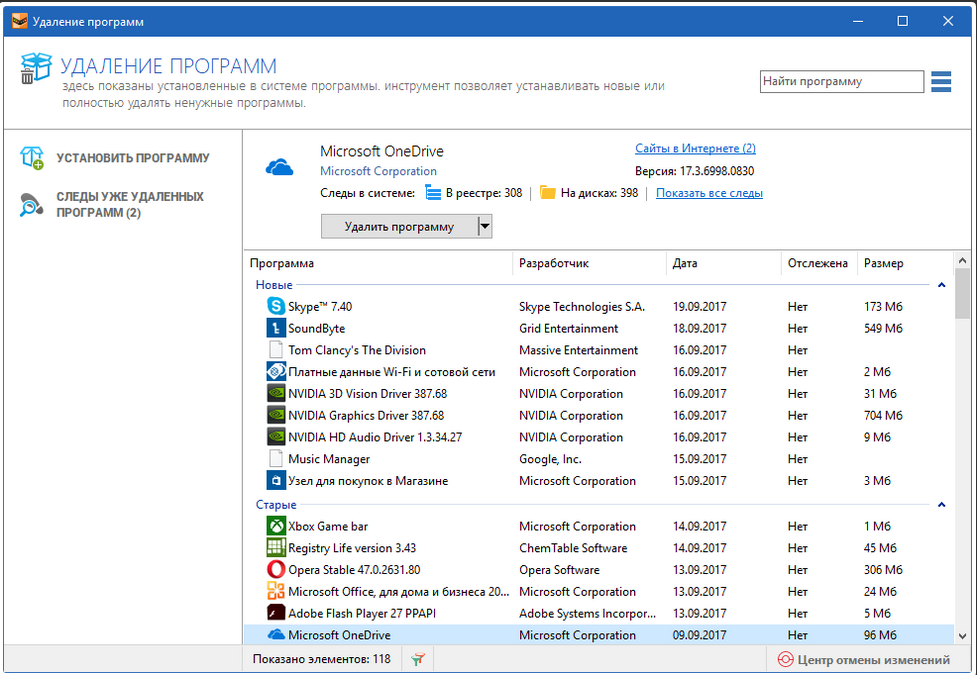This screenshot has width=977, height=675.
Task: Sort by Размер column header
Action: 905,263
